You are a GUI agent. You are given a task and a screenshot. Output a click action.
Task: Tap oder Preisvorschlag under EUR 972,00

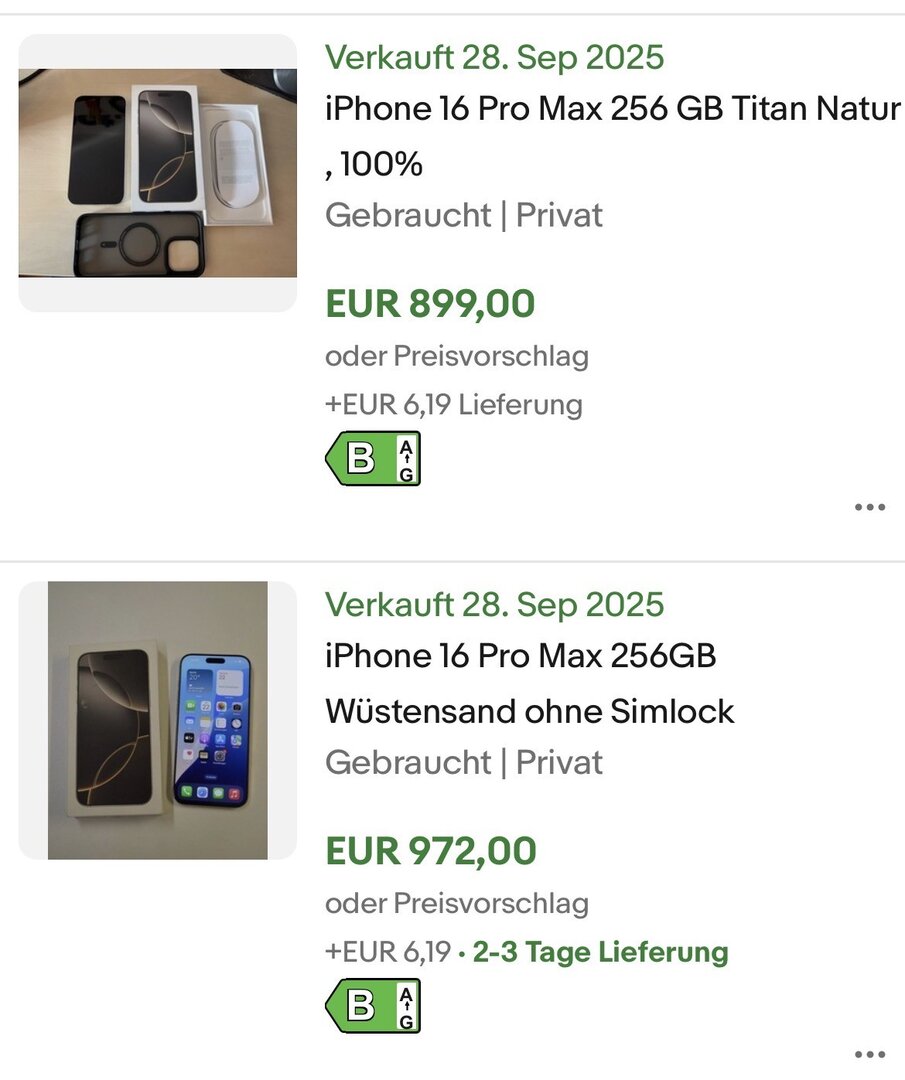coord(457,903)
